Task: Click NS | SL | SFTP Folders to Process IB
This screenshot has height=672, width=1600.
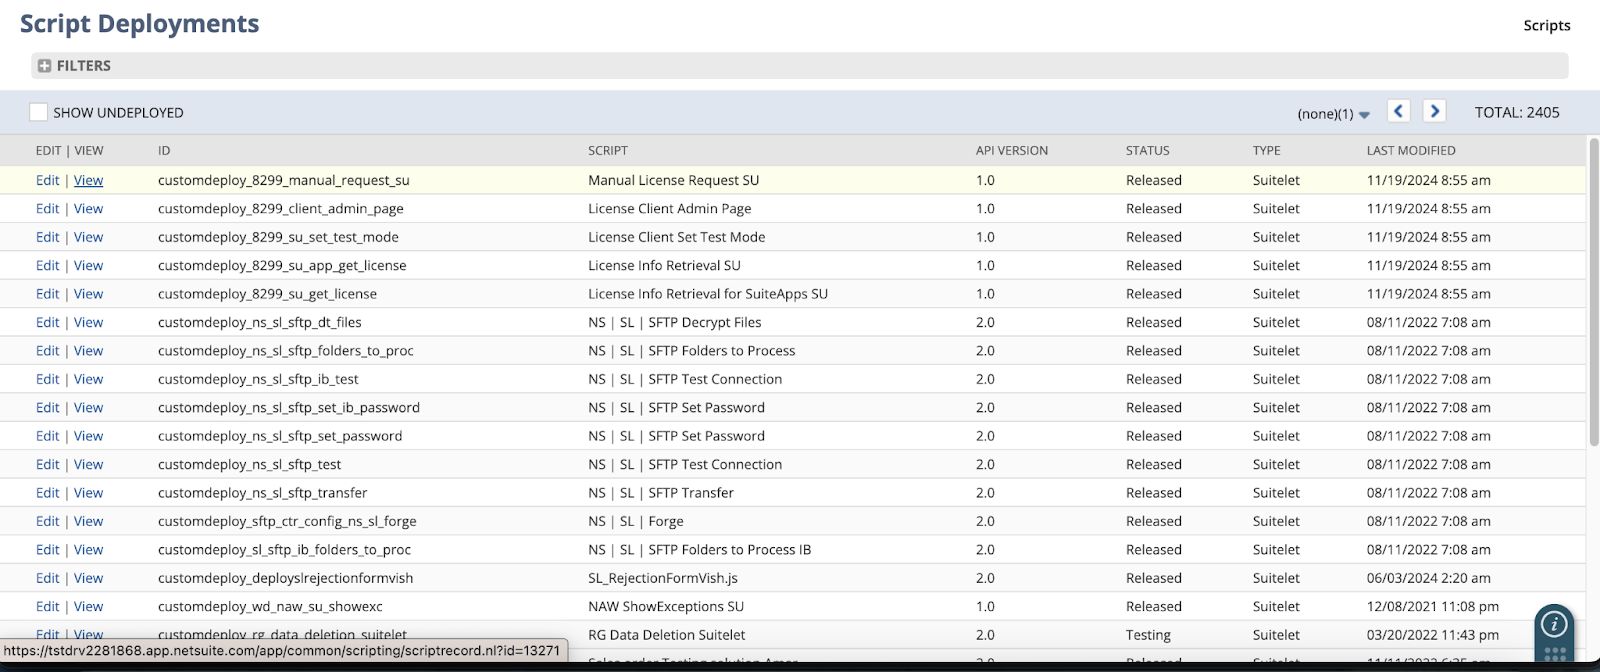Action: [x=700, y=550]
